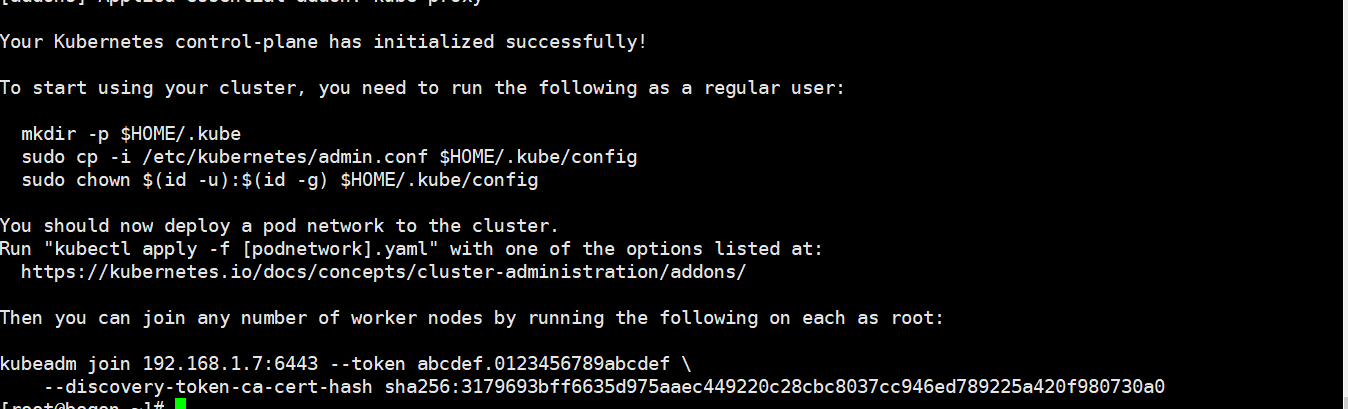Click the 'Then you can join' worker nodes line
The height and width of the screenshot is (409, 1348).
pos(471,317)
